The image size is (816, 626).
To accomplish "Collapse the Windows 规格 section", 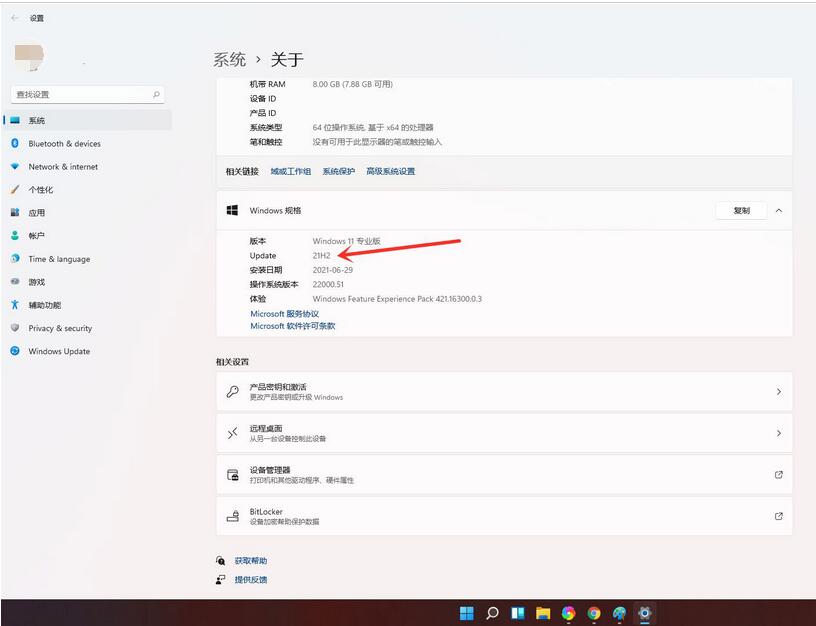I will tap(779, 210).
